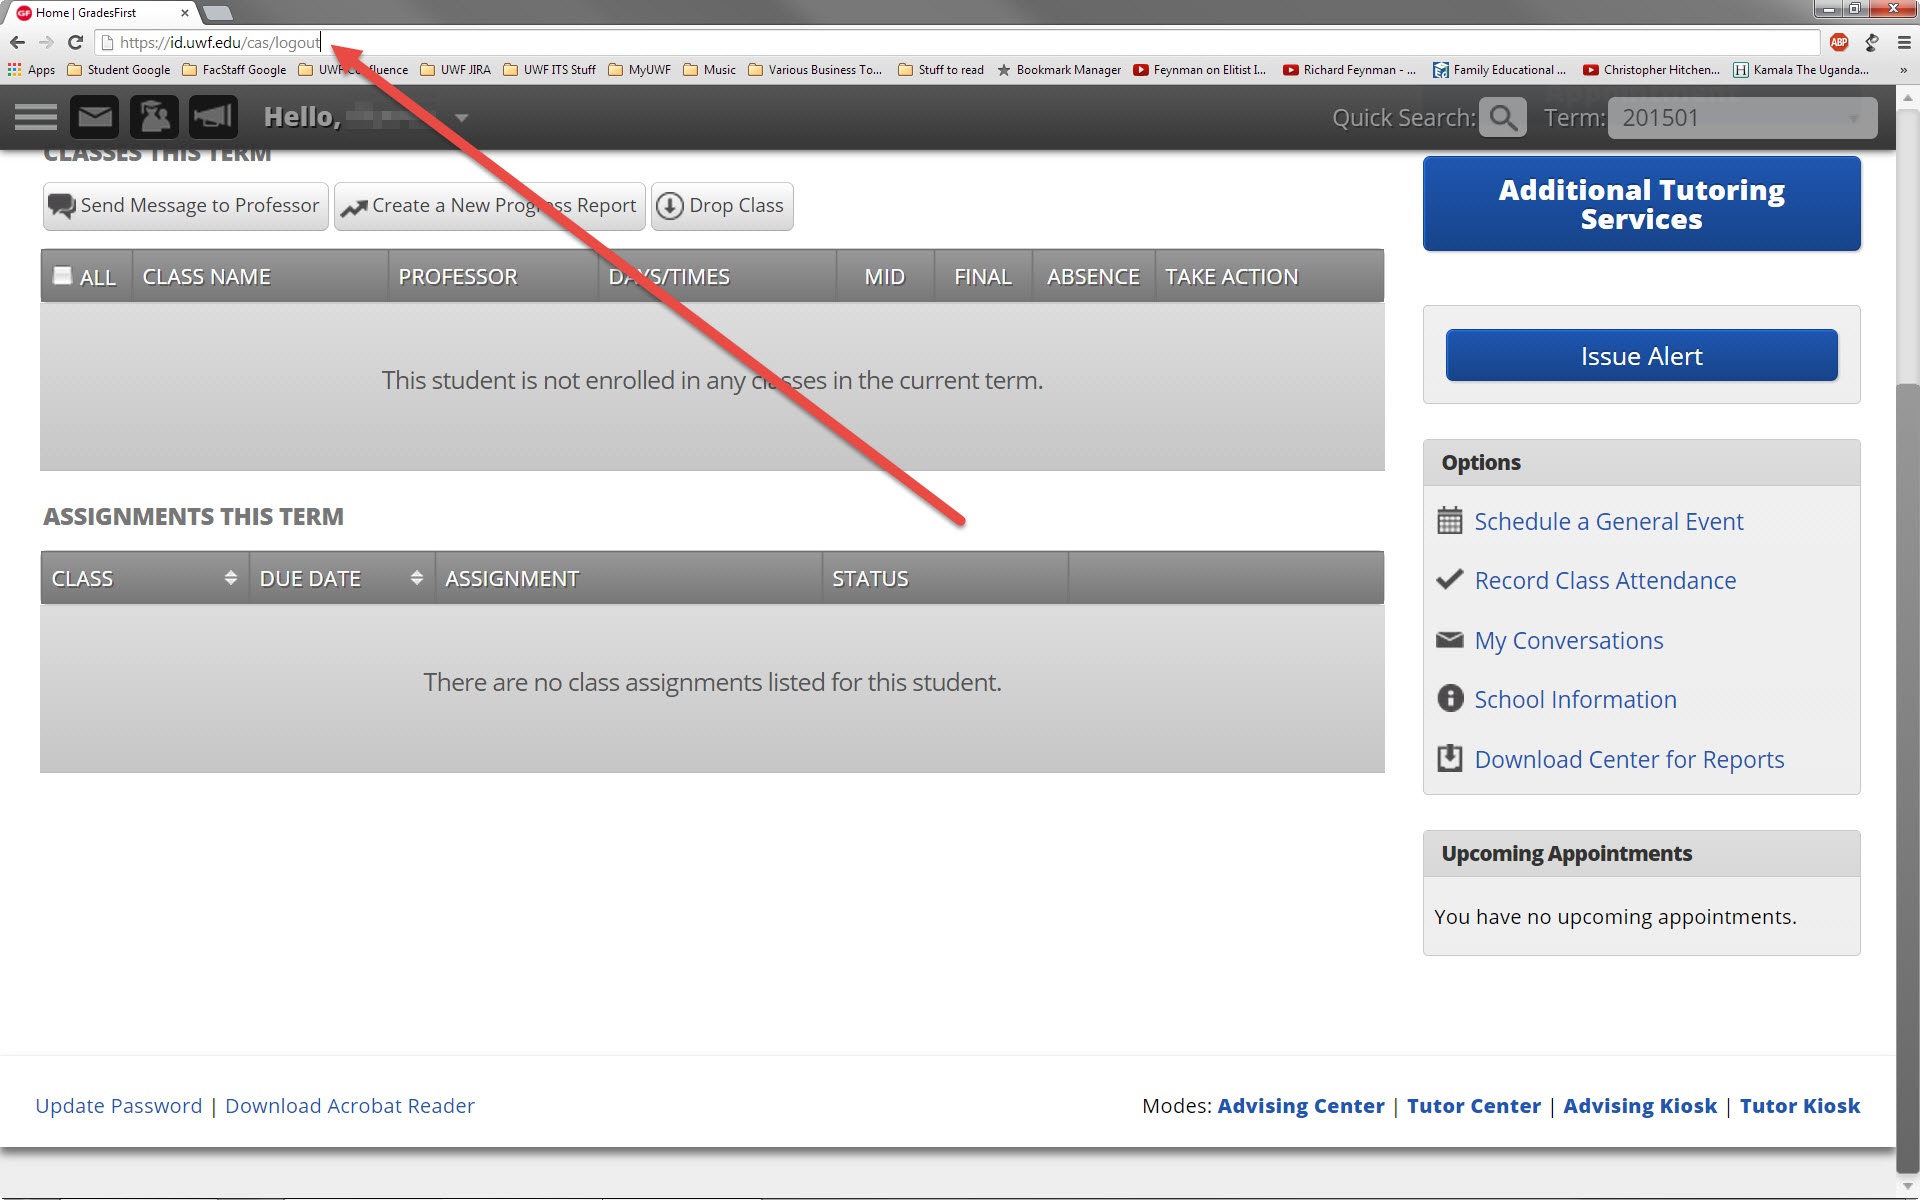Open UWF ITS Stuff bookmarks folder
The width and height of the screenshot is (1920, 1200).
point(549,70)
